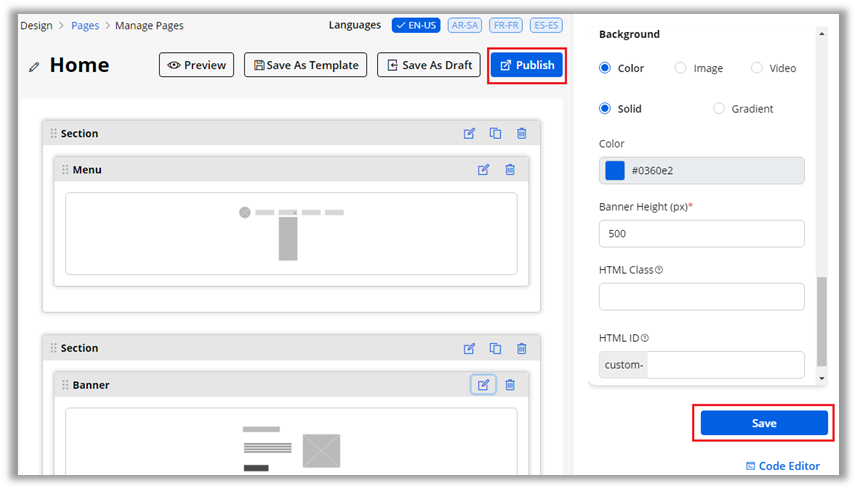Open the Code Editor
Viewport: 857px width, 489px height.
click(783, 466)
